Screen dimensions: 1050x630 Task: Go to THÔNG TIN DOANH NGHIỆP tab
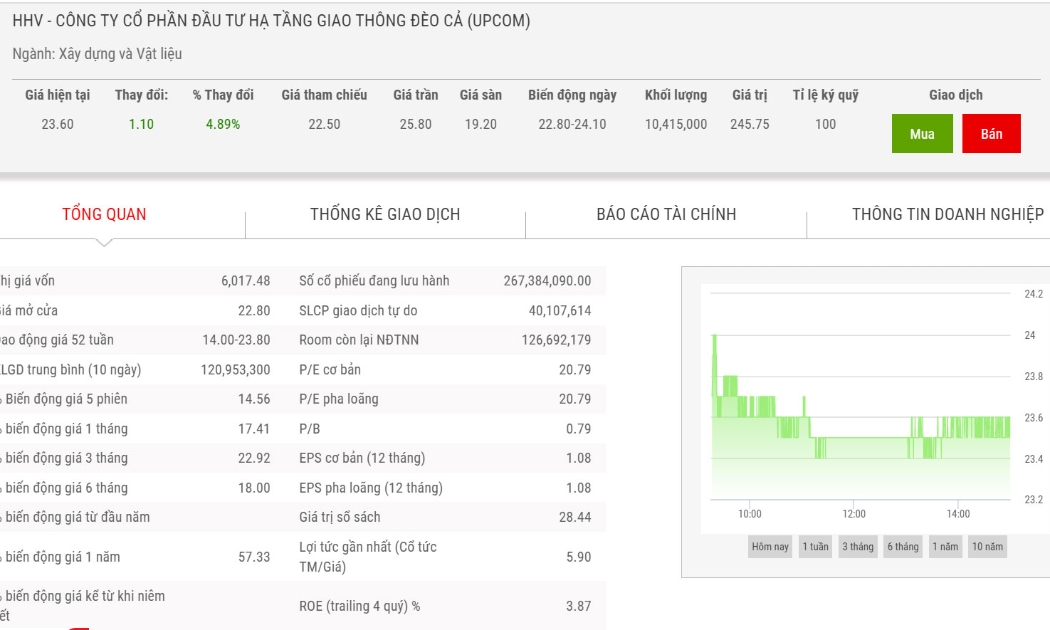click(947, 214)
